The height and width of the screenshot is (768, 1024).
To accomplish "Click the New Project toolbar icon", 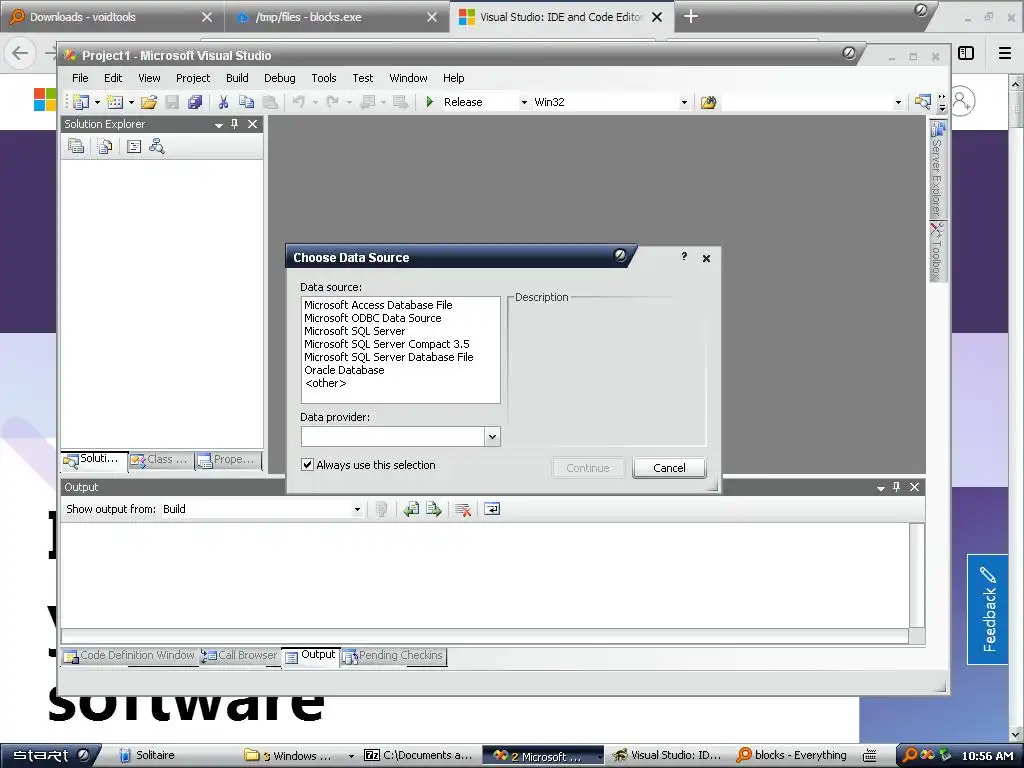I will pyautogui.click(x=81, y=102).
